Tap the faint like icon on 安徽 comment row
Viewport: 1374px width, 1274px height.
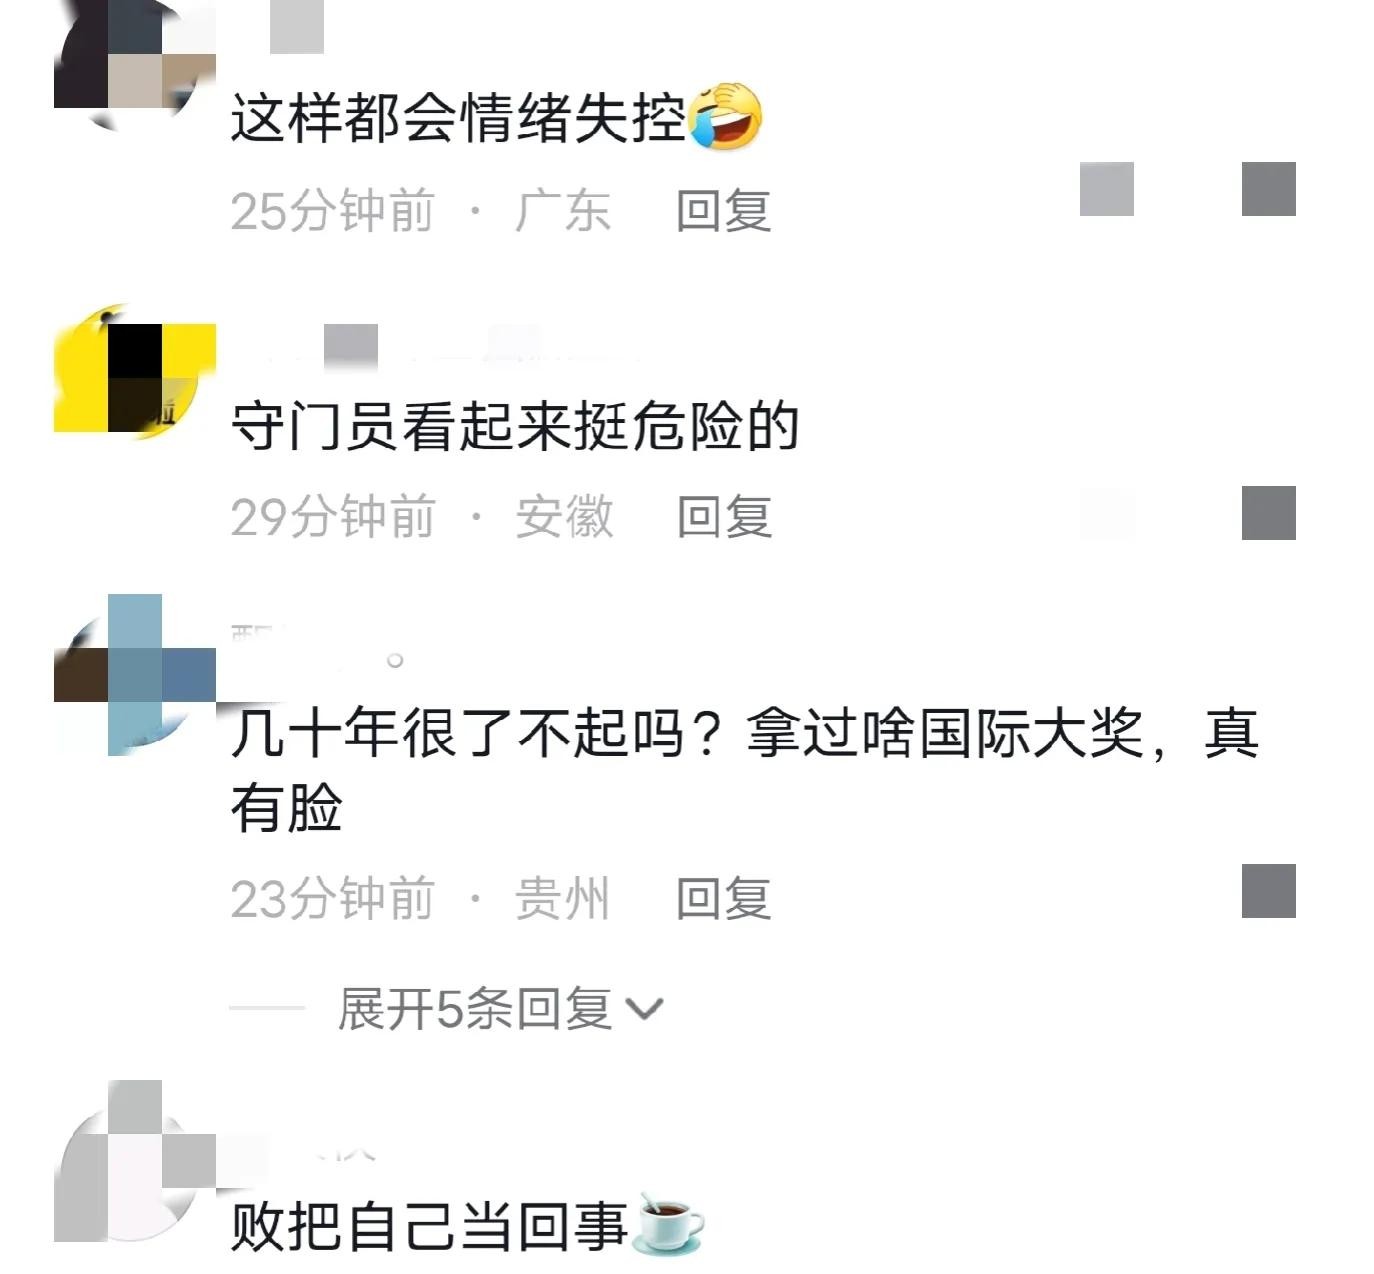pos(1107,513)
